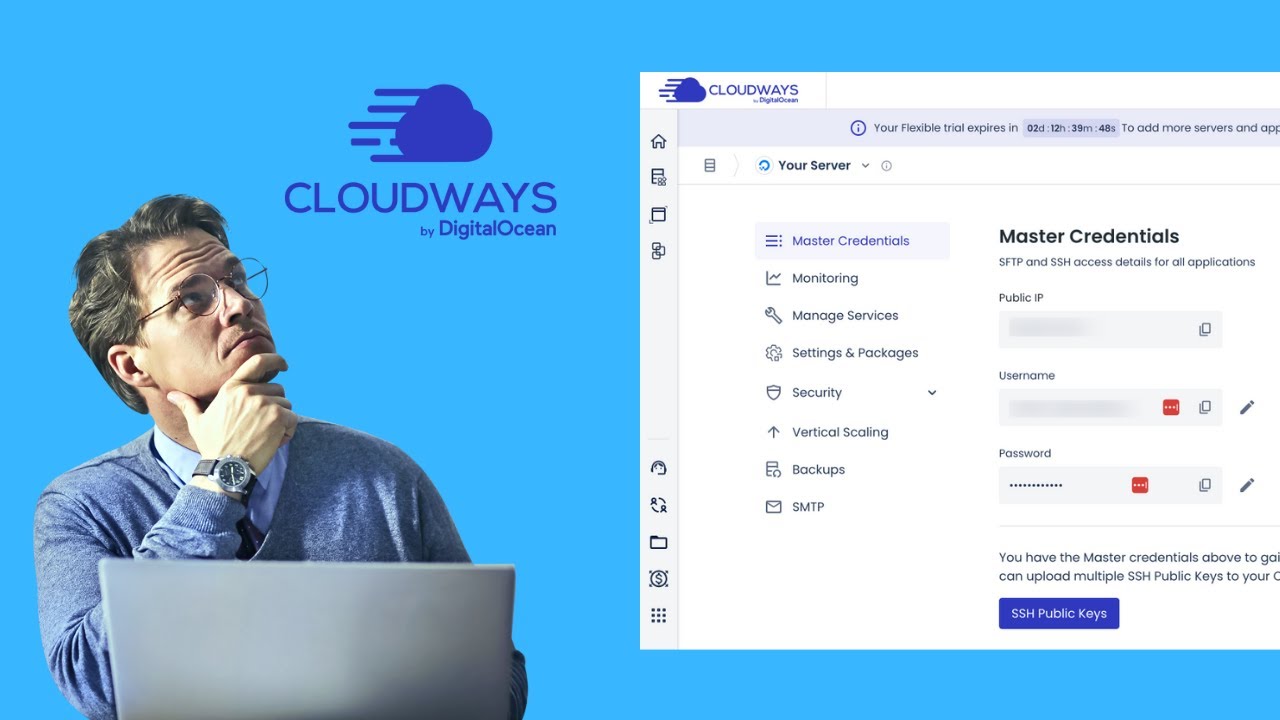The image size is (1280, 720).
Task: Click the Master Credentials heading
Action: coord(1089,237)
